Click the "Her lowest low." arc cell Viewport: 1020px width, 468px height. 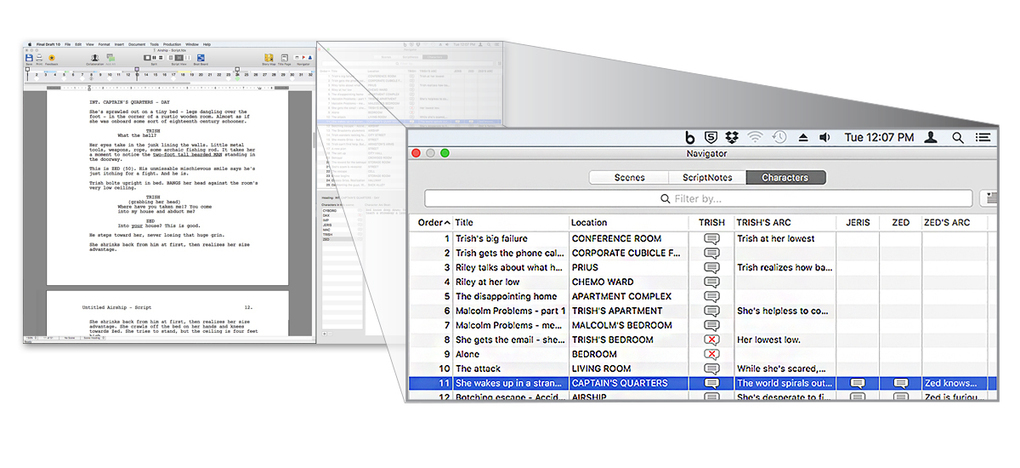coord(768,340)
